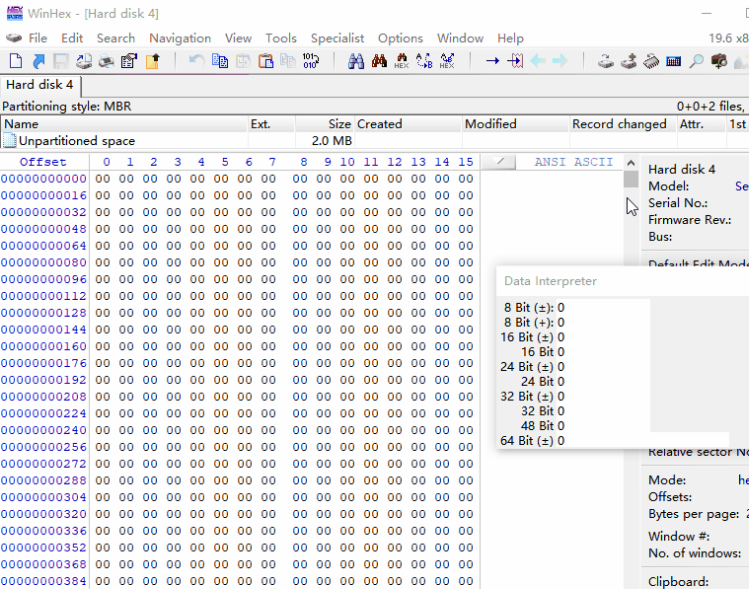Click offset 0000000384 in offset column
The width and height of the screenshot is (749, 589).
(x=44, y=581)
